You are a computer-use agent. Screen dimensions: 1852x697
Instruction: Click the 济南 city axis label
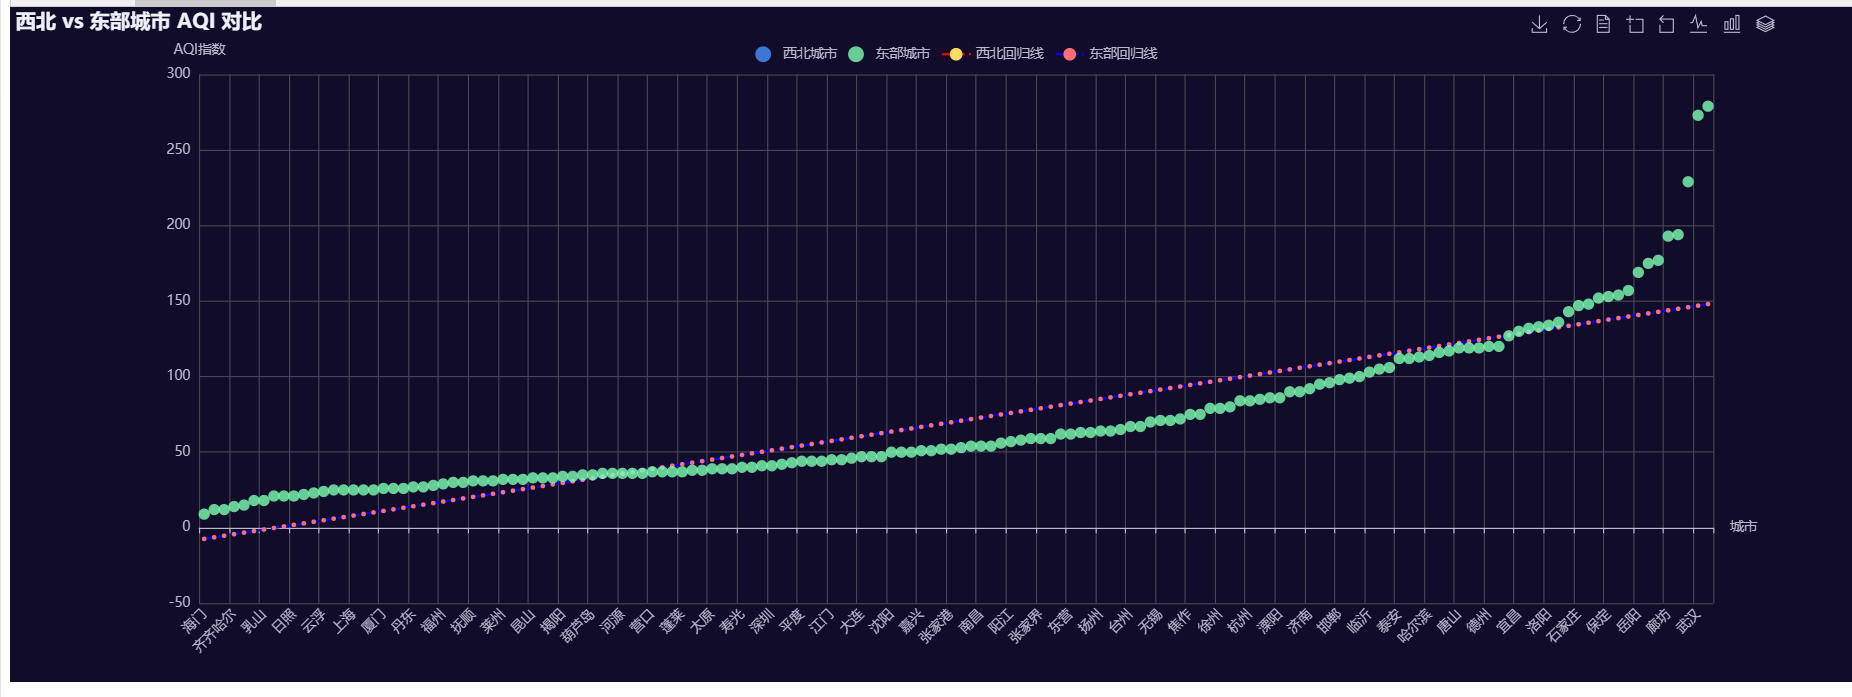point(1298,621)
